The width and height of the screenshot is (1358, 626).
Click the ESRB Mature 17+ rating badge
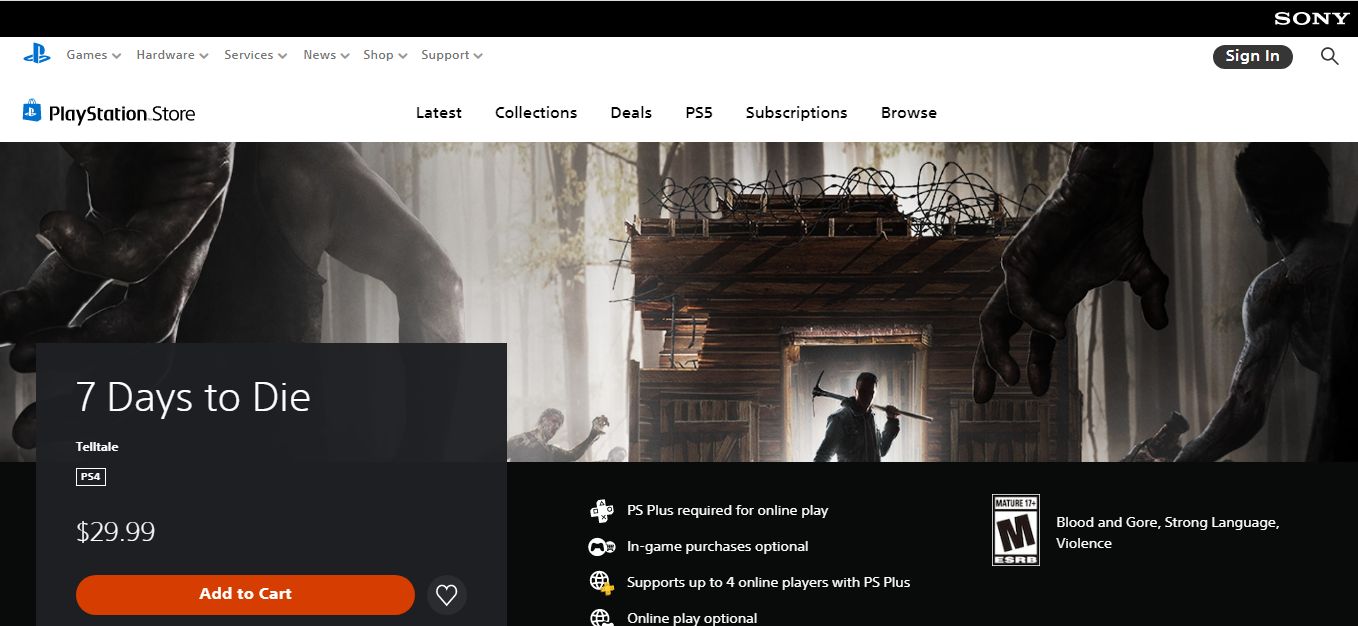point(1016,530)
